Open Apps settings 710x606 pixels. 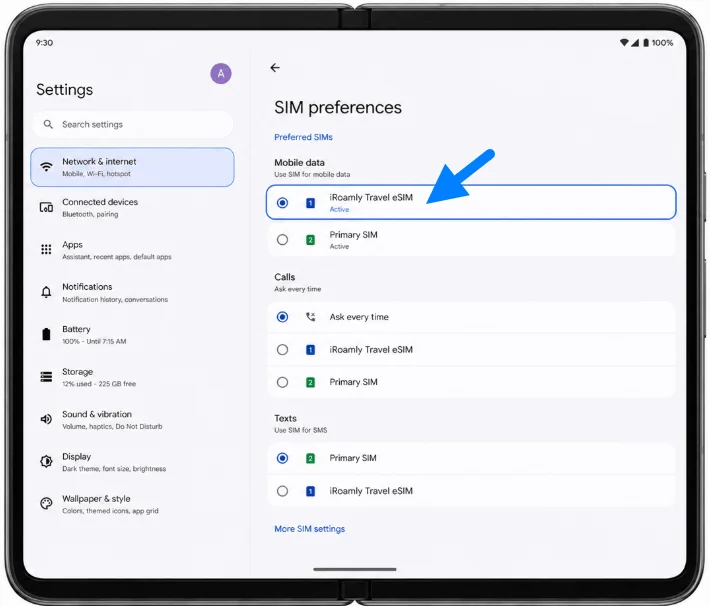tap(132, 250)
